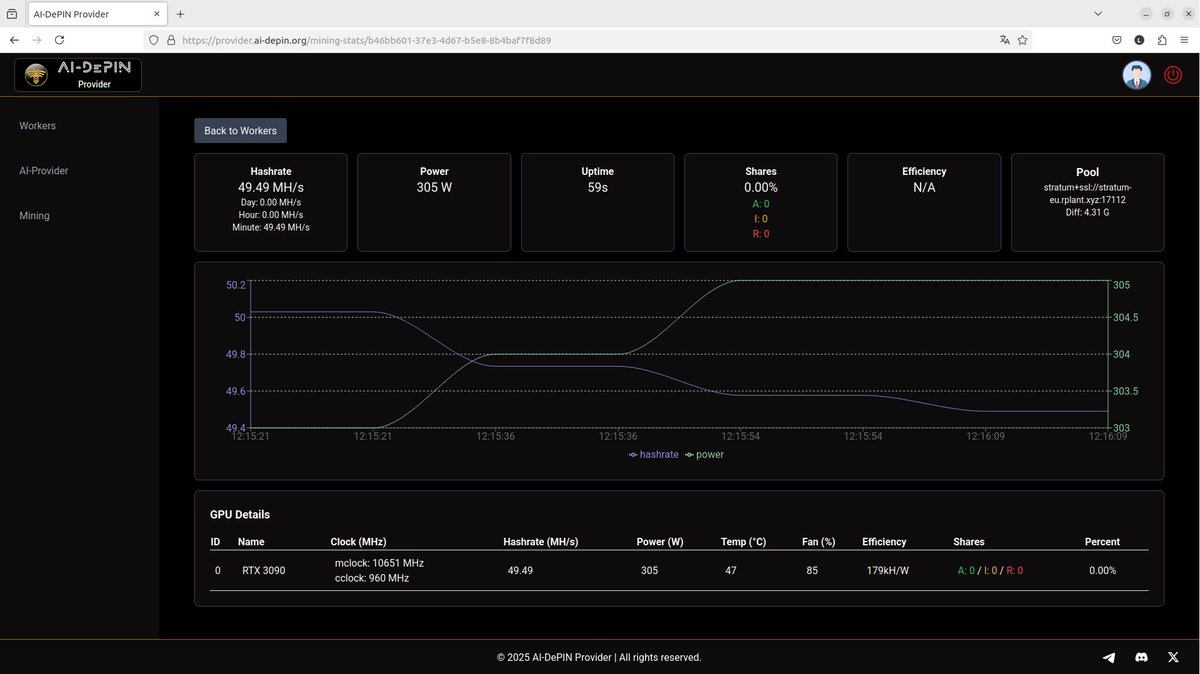Click the Temp 47 table cell
The height and width of the screenshot is (674, 1200).
tap(731, 571)
